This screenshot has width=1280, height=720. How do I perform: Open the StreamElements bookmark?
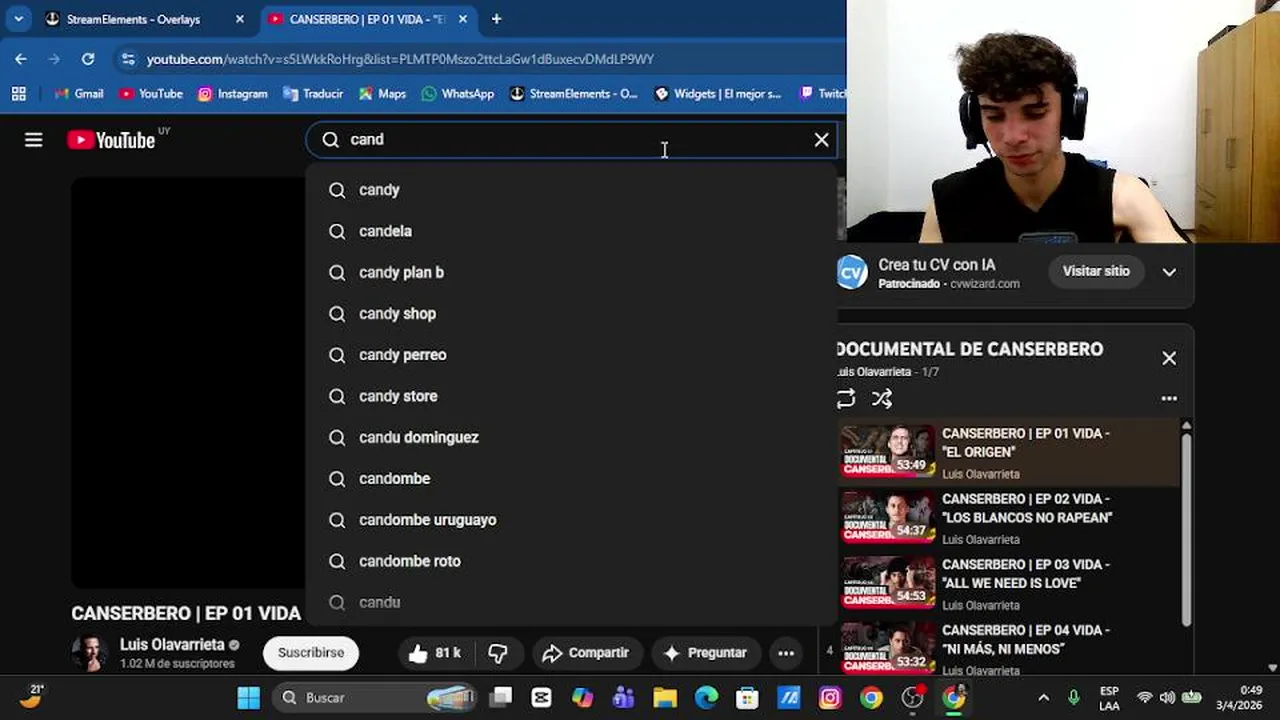pyautogui.click(x=573, y=94)
